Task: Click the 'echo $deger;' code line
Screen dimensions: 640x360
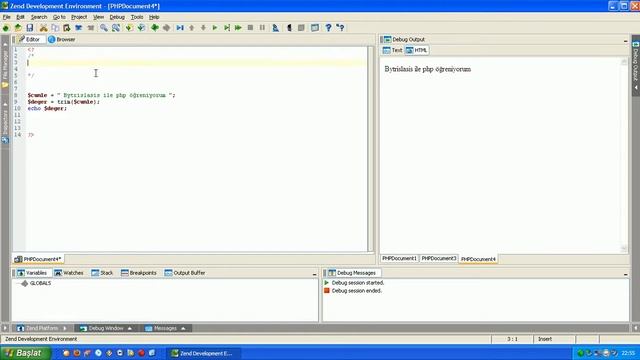Action: (x=47, y=108)
